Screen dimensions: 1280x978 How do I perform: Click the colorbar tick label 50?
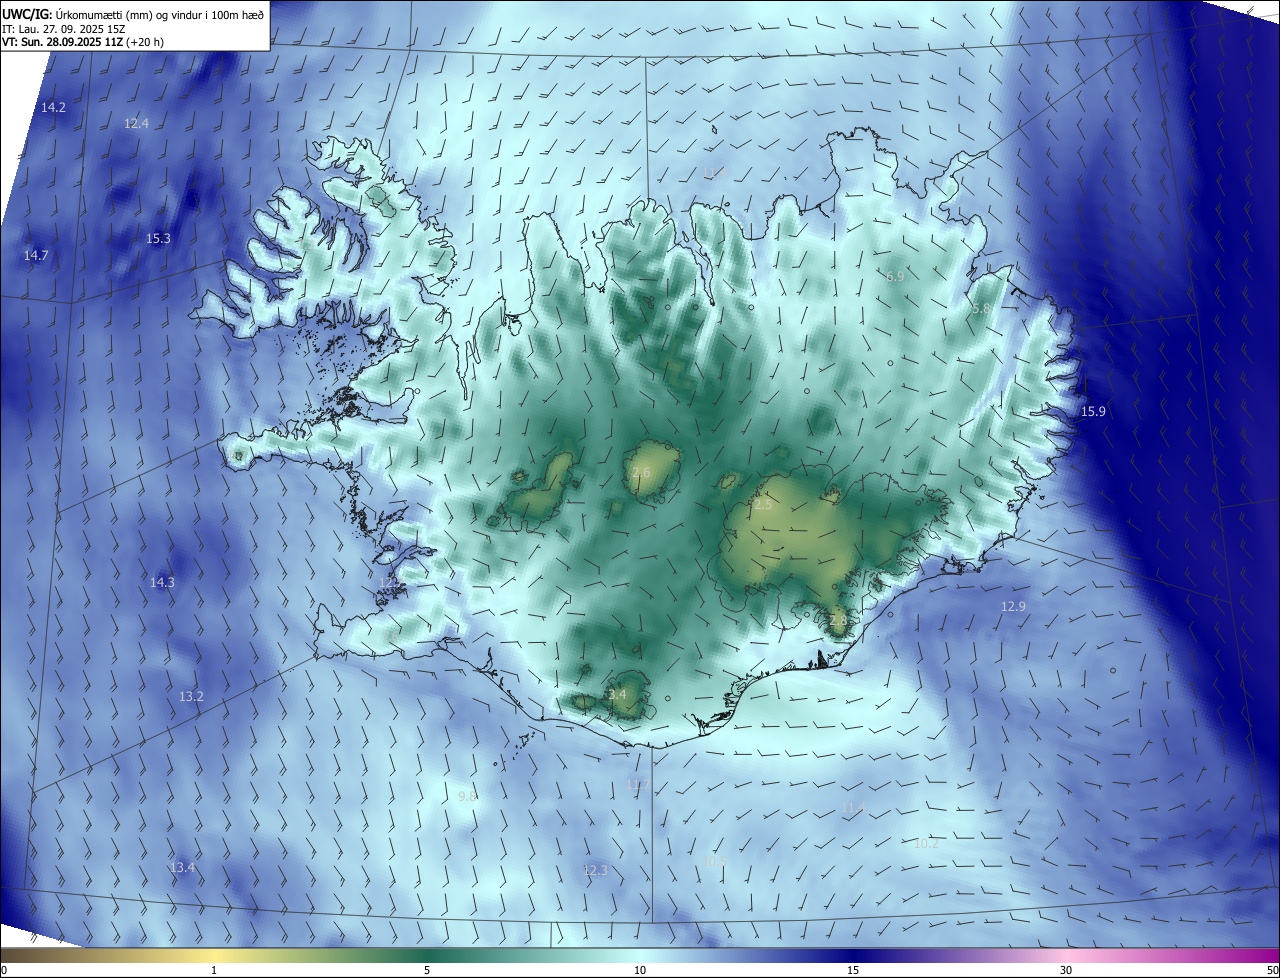click(1272, 971)
